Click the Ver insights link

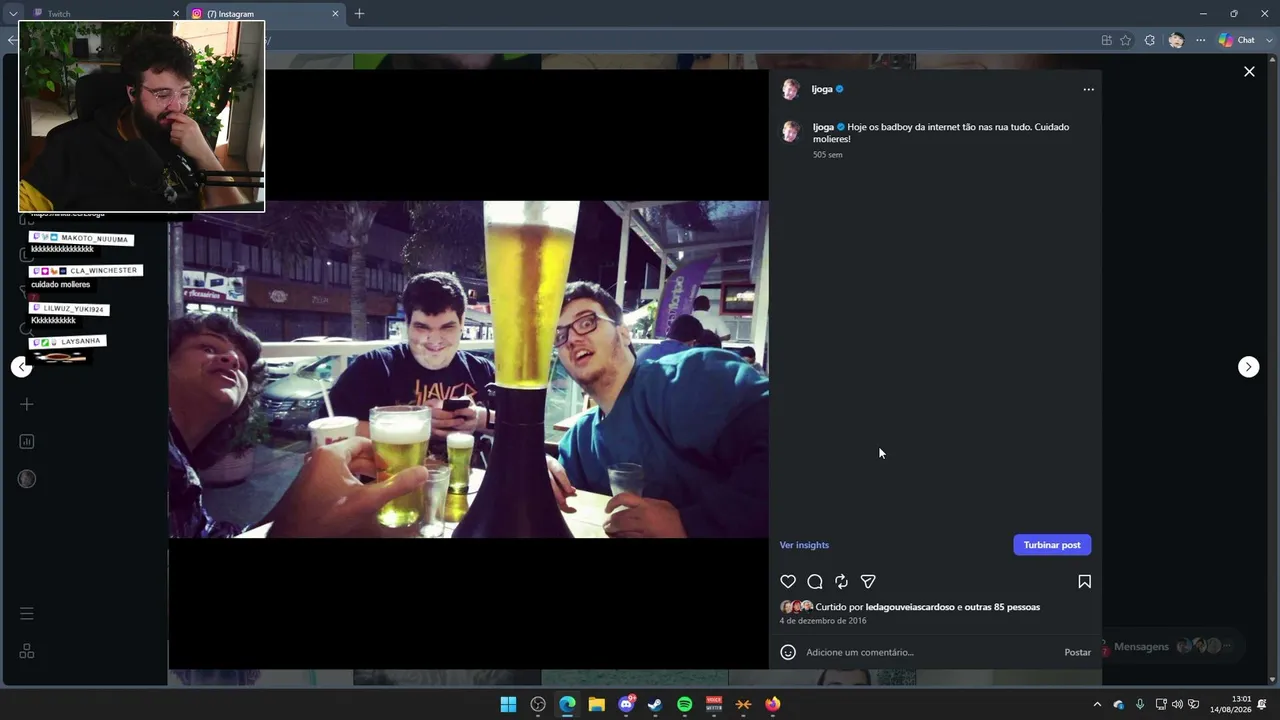804,545
